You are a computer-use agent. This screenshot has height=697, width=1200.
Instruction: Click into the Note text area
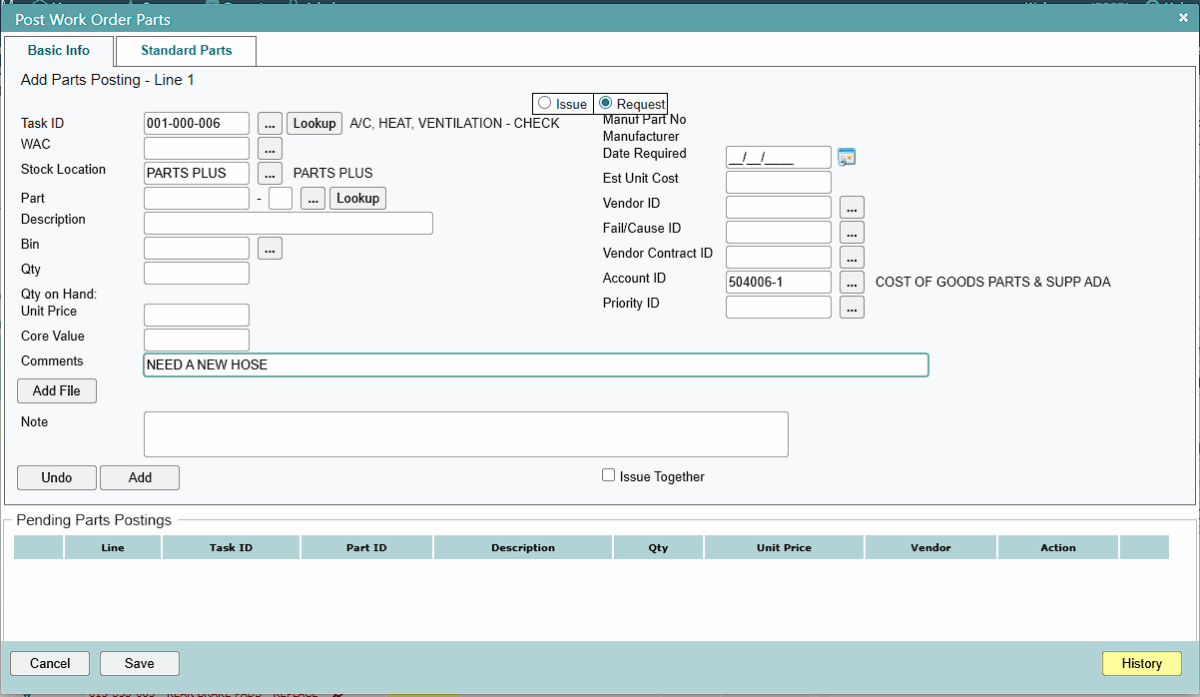(x=466, y=434)
